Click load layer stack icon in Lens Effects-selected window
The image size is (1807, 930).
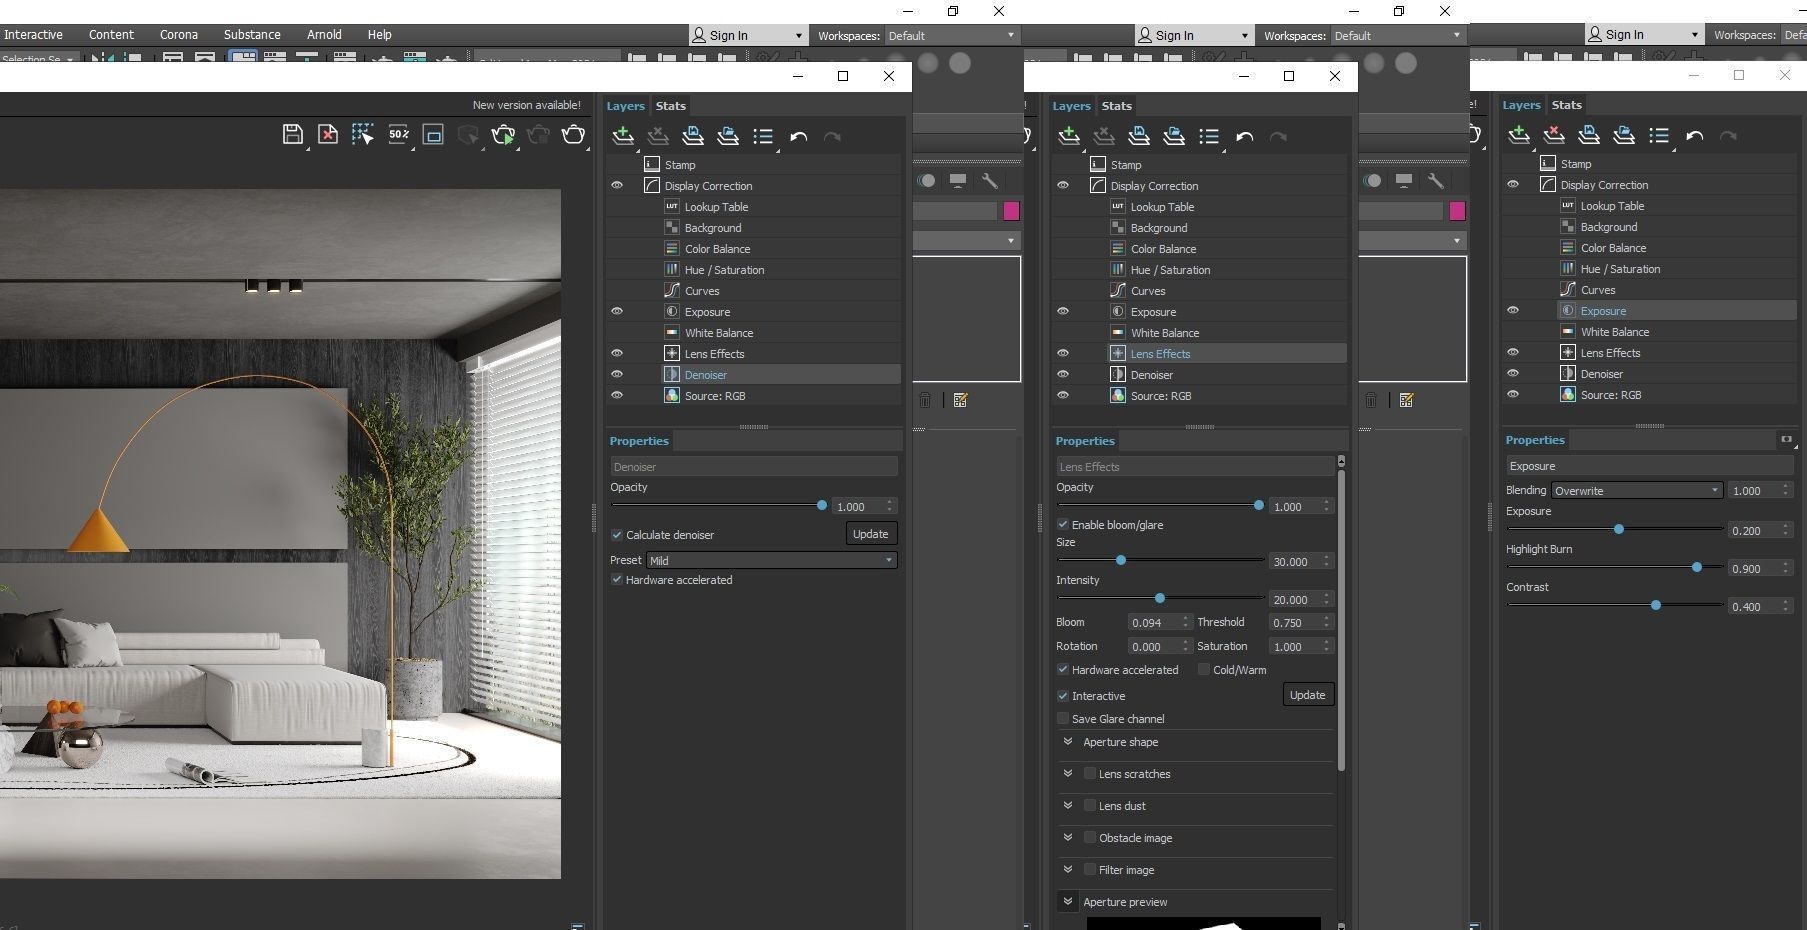click(1173, 136)
